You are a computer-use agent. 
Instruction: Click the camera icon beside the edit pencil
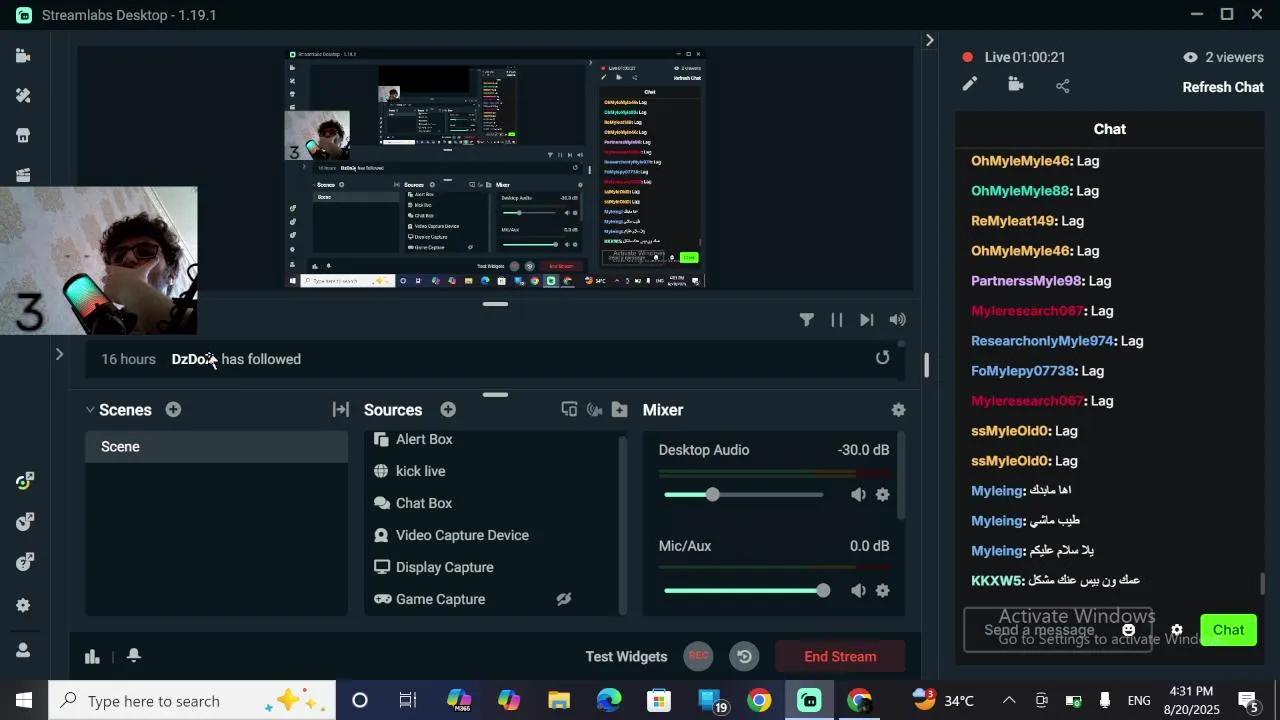coord(1016,85)
